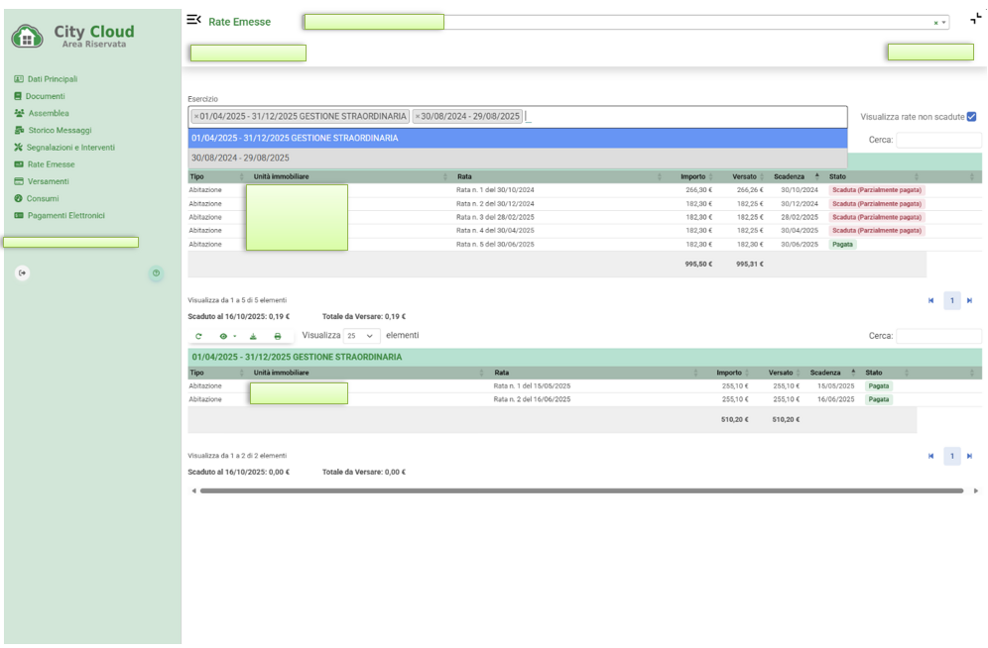Click Rata n. 2 del 16/06/2025 cell
The image size is (988, 648).
(532, 399)
